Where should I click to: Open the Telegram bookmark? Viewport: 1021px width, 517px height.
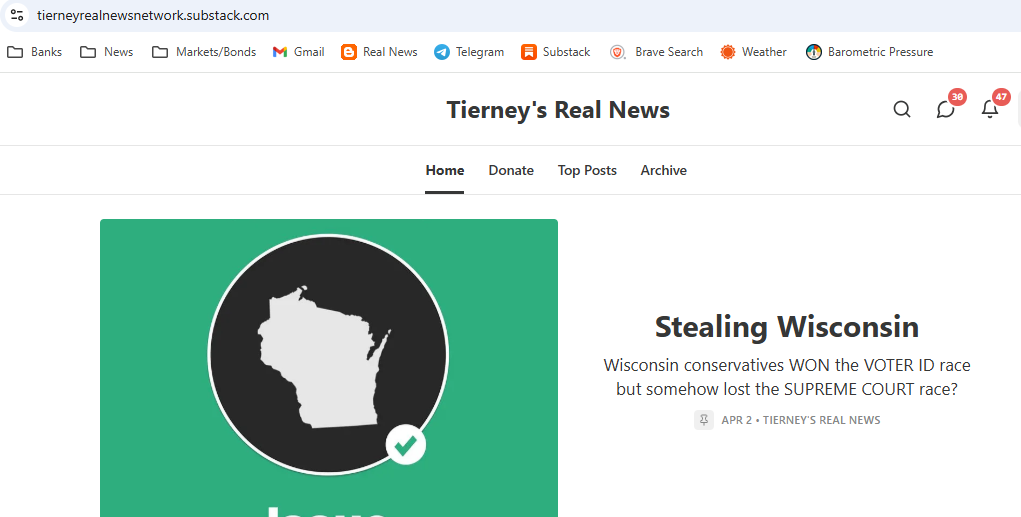coord(469,52)
